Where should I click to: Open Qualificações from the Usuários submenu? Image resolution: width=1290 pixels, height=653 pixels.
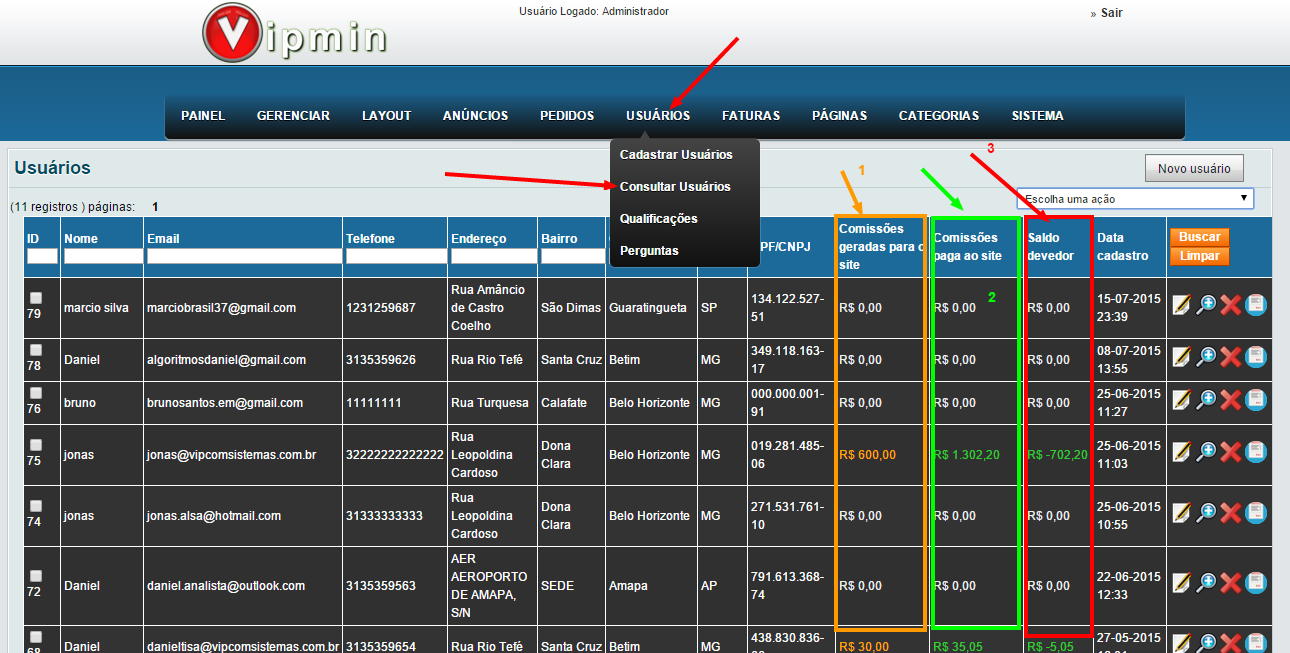659,219
